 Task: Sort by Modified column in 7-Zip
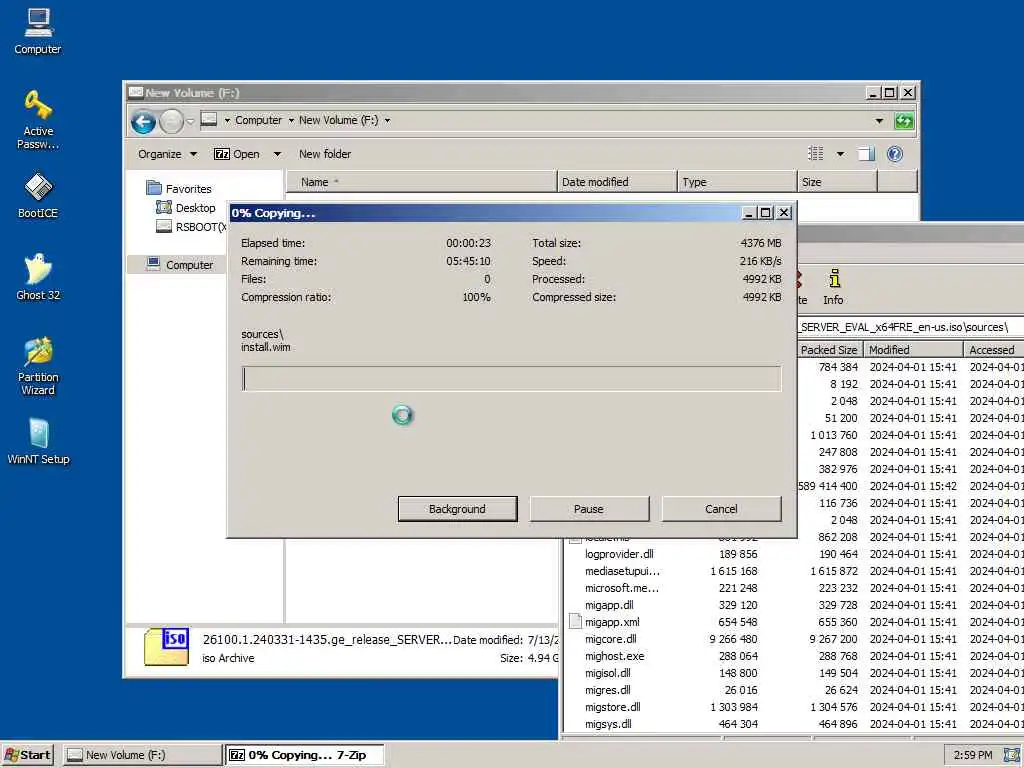[913, 349]
